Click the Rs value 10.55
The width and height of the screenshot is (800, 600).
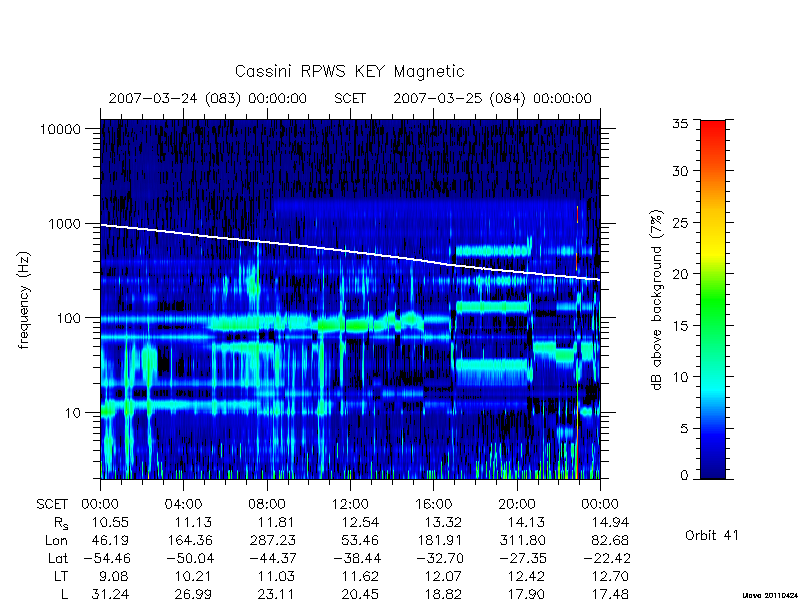[x=110, y=522]
